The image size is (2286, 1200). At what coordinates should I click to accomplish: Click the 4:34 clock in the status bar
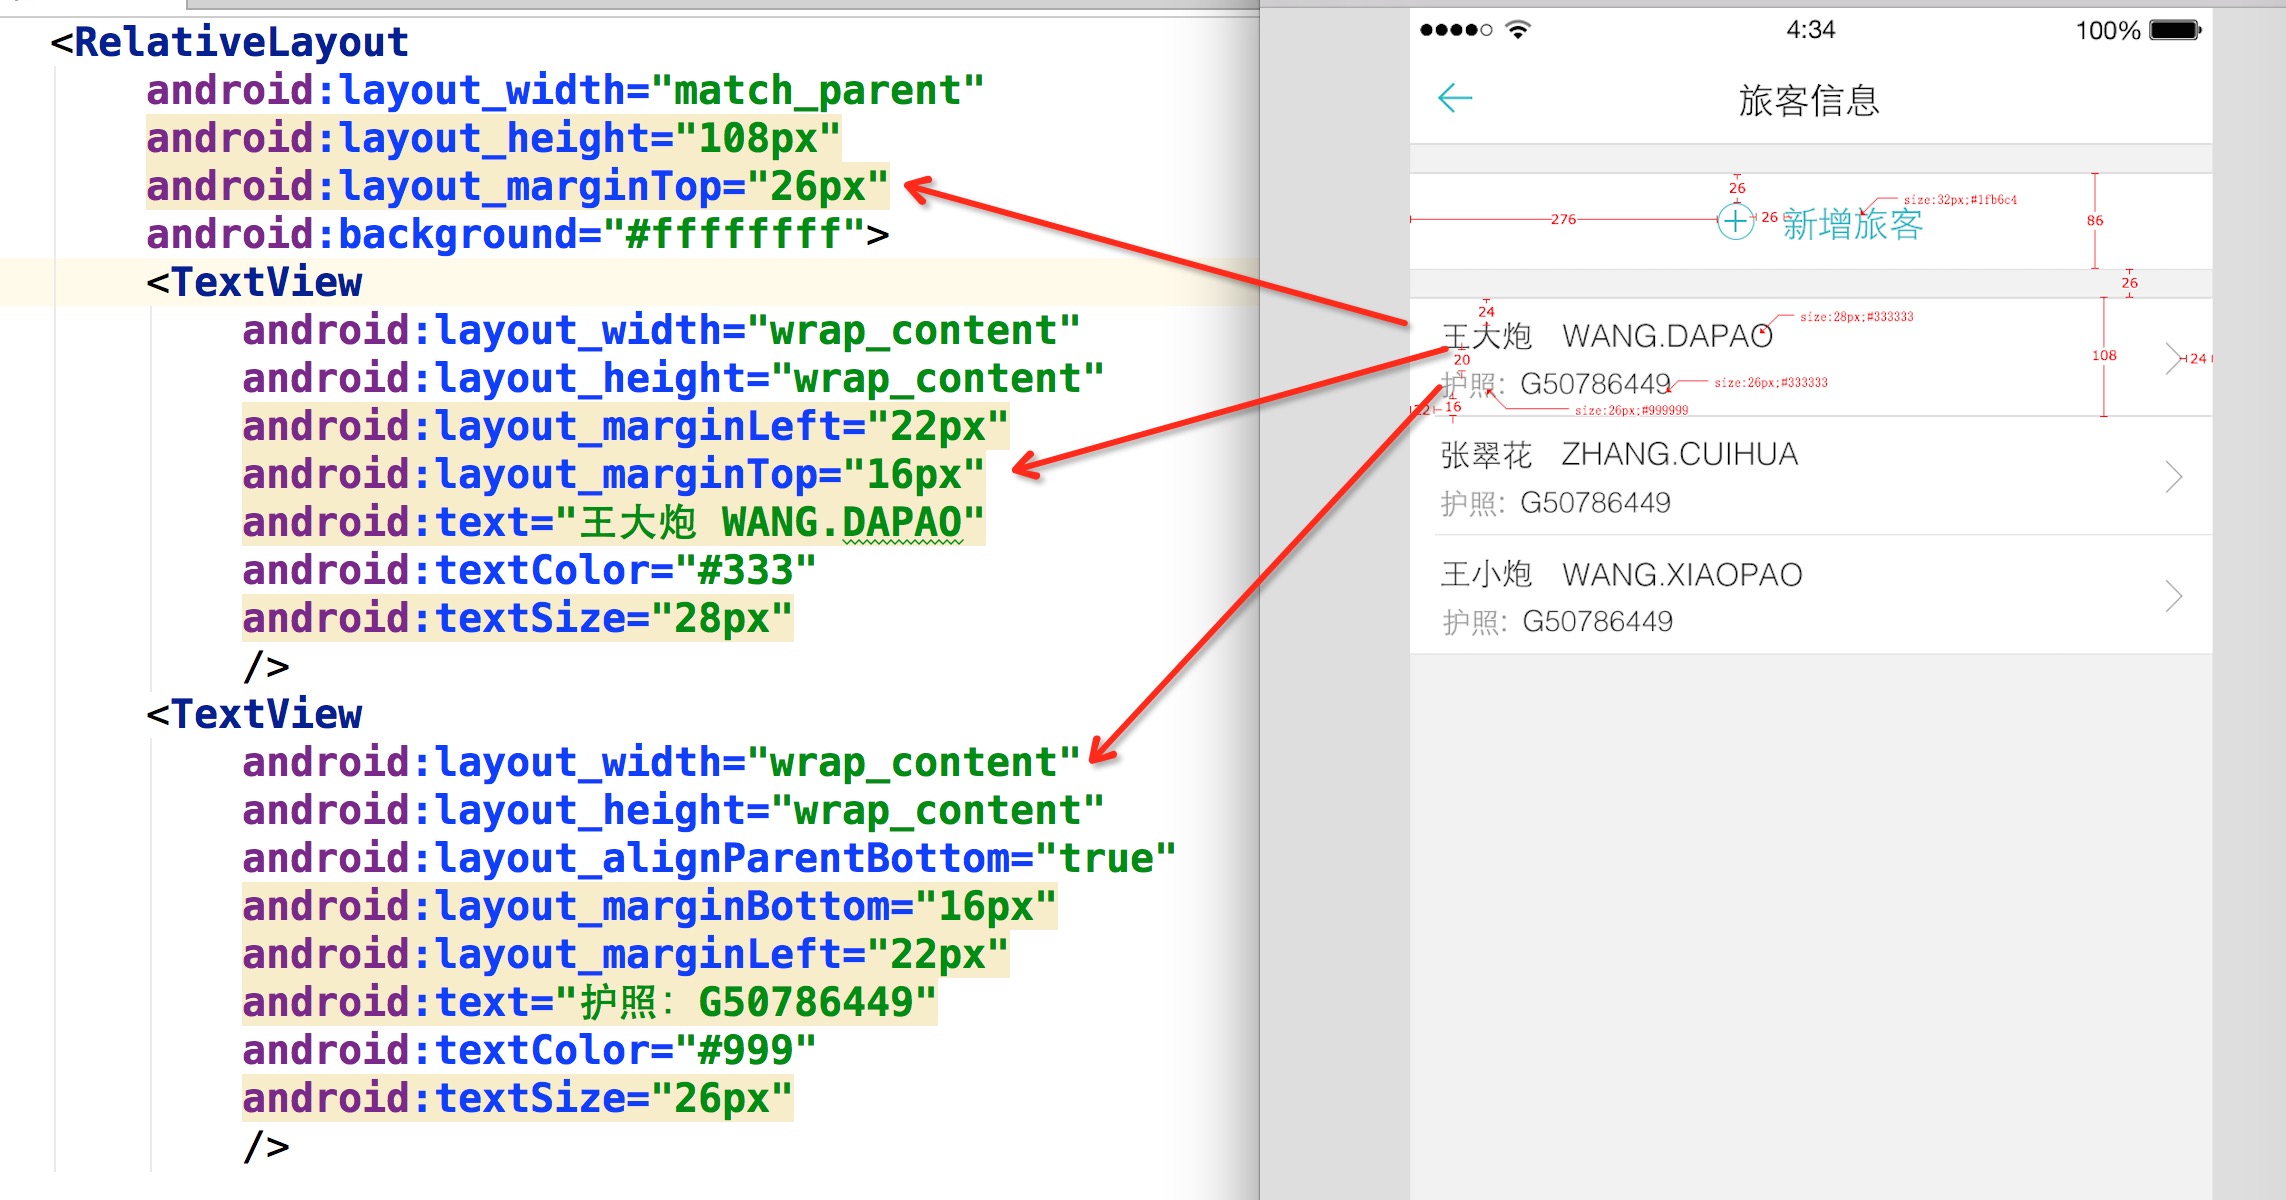click(1810, 30)
